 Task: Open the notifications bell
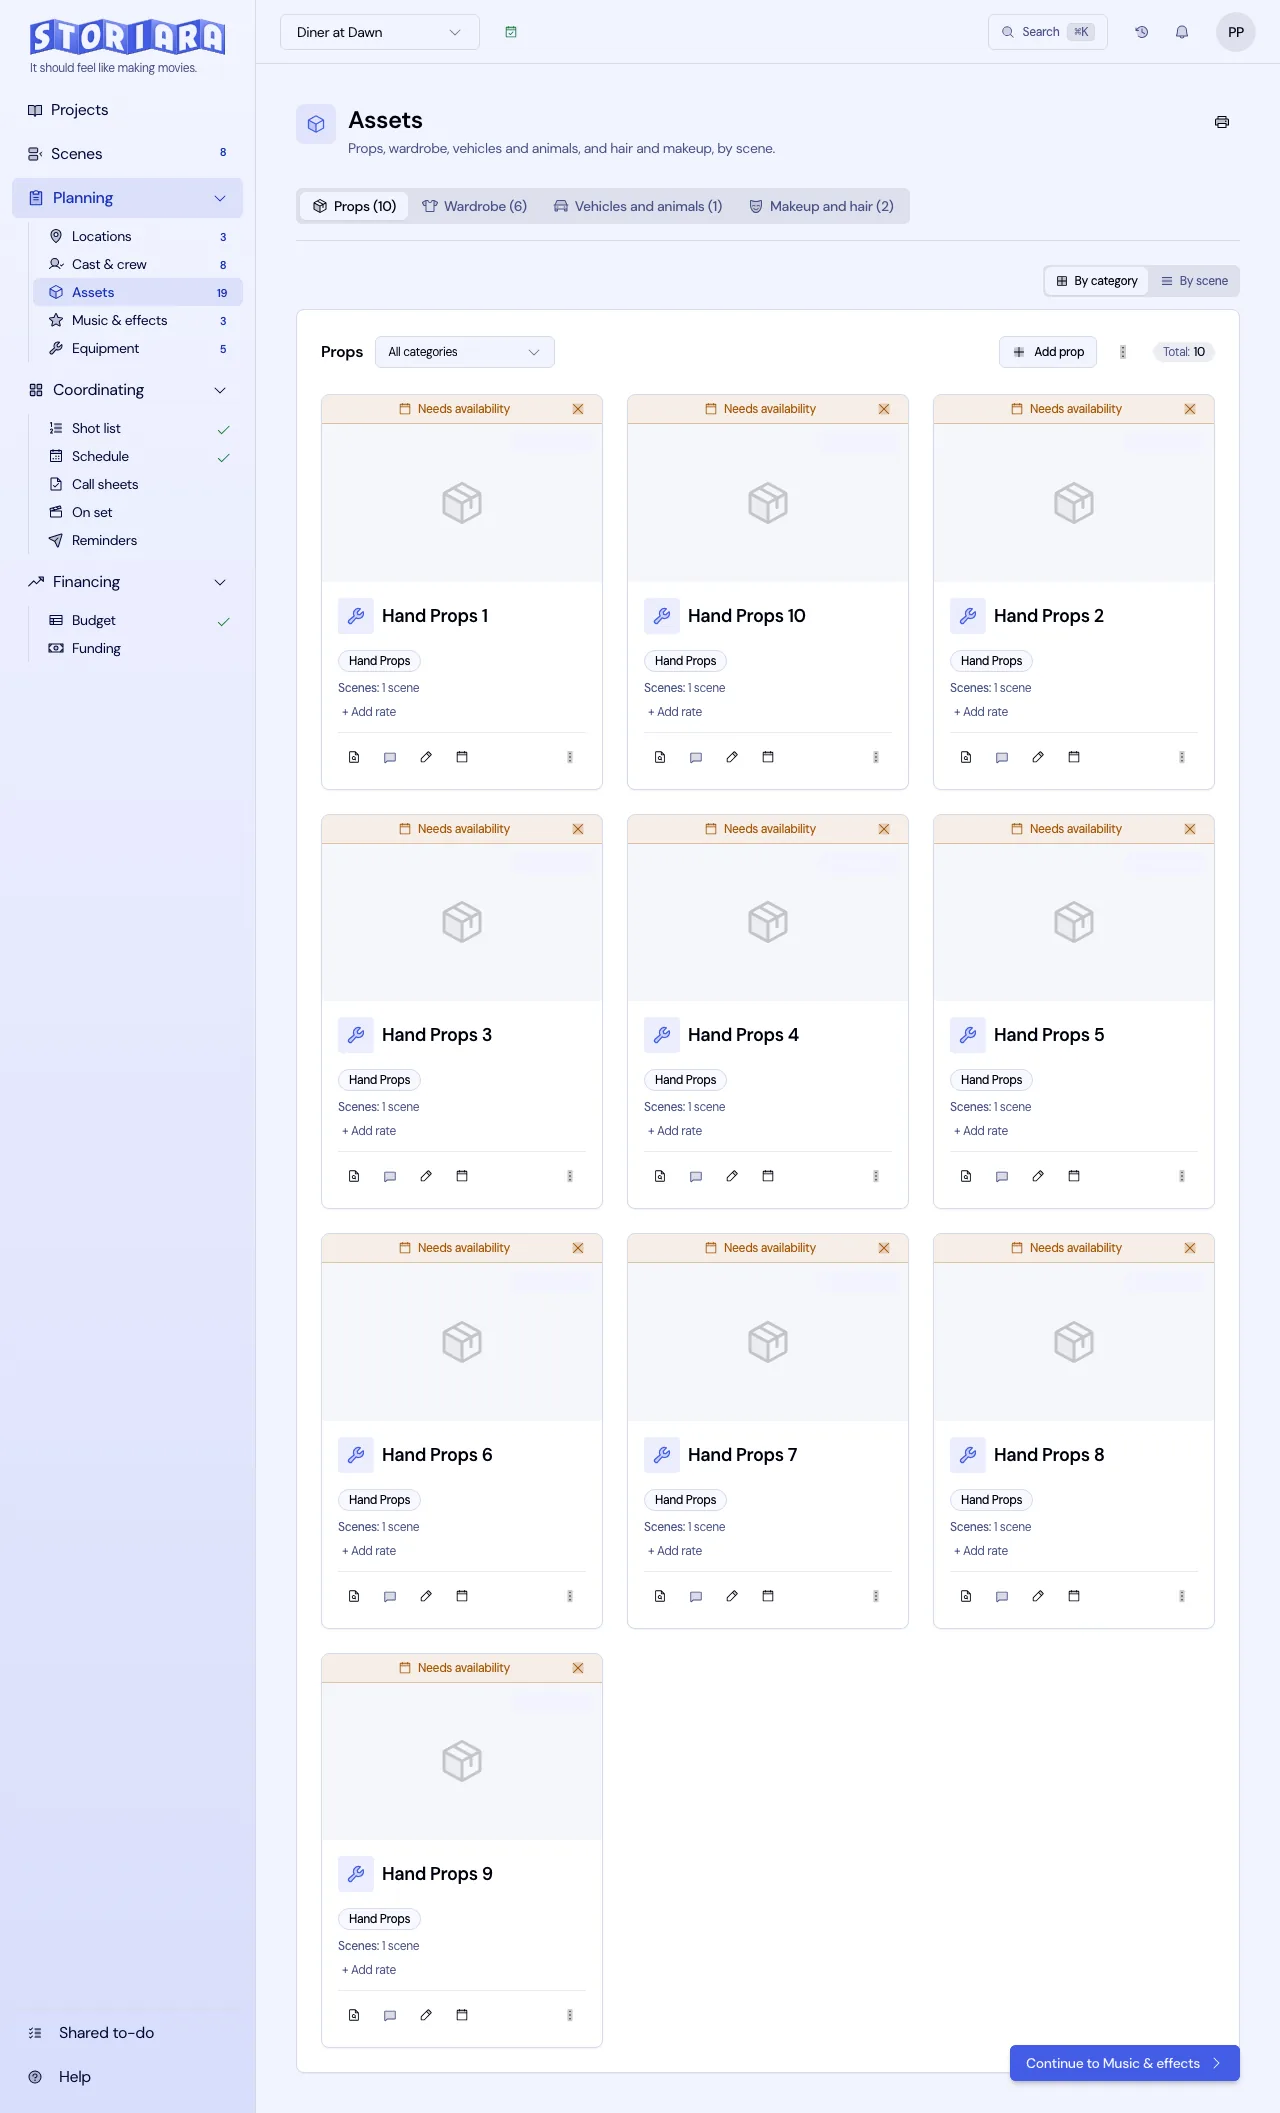1181,32
